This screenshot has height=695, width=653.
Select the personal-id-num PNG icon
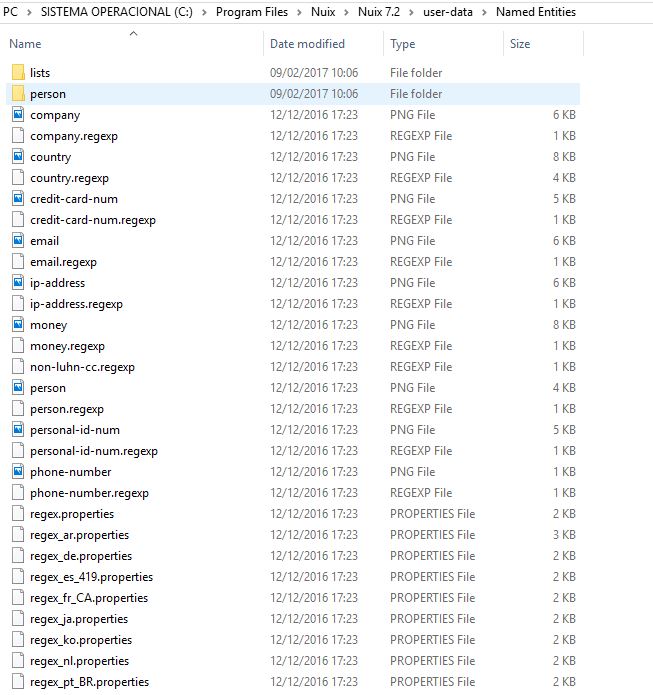coord(18,429)
